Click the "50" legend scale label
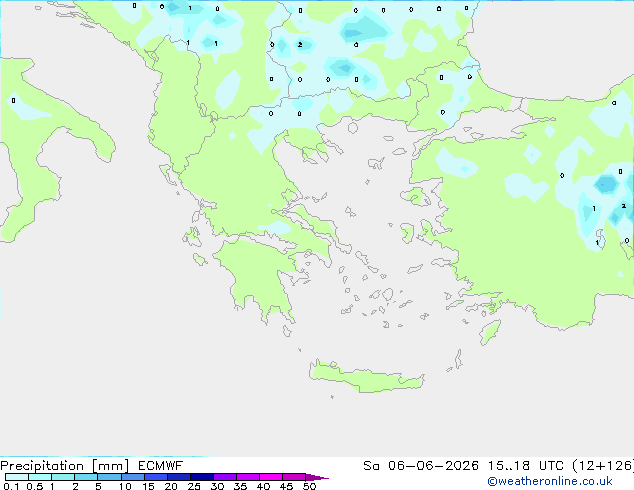This screenshot has width=634, height=490. coord(309,486)
